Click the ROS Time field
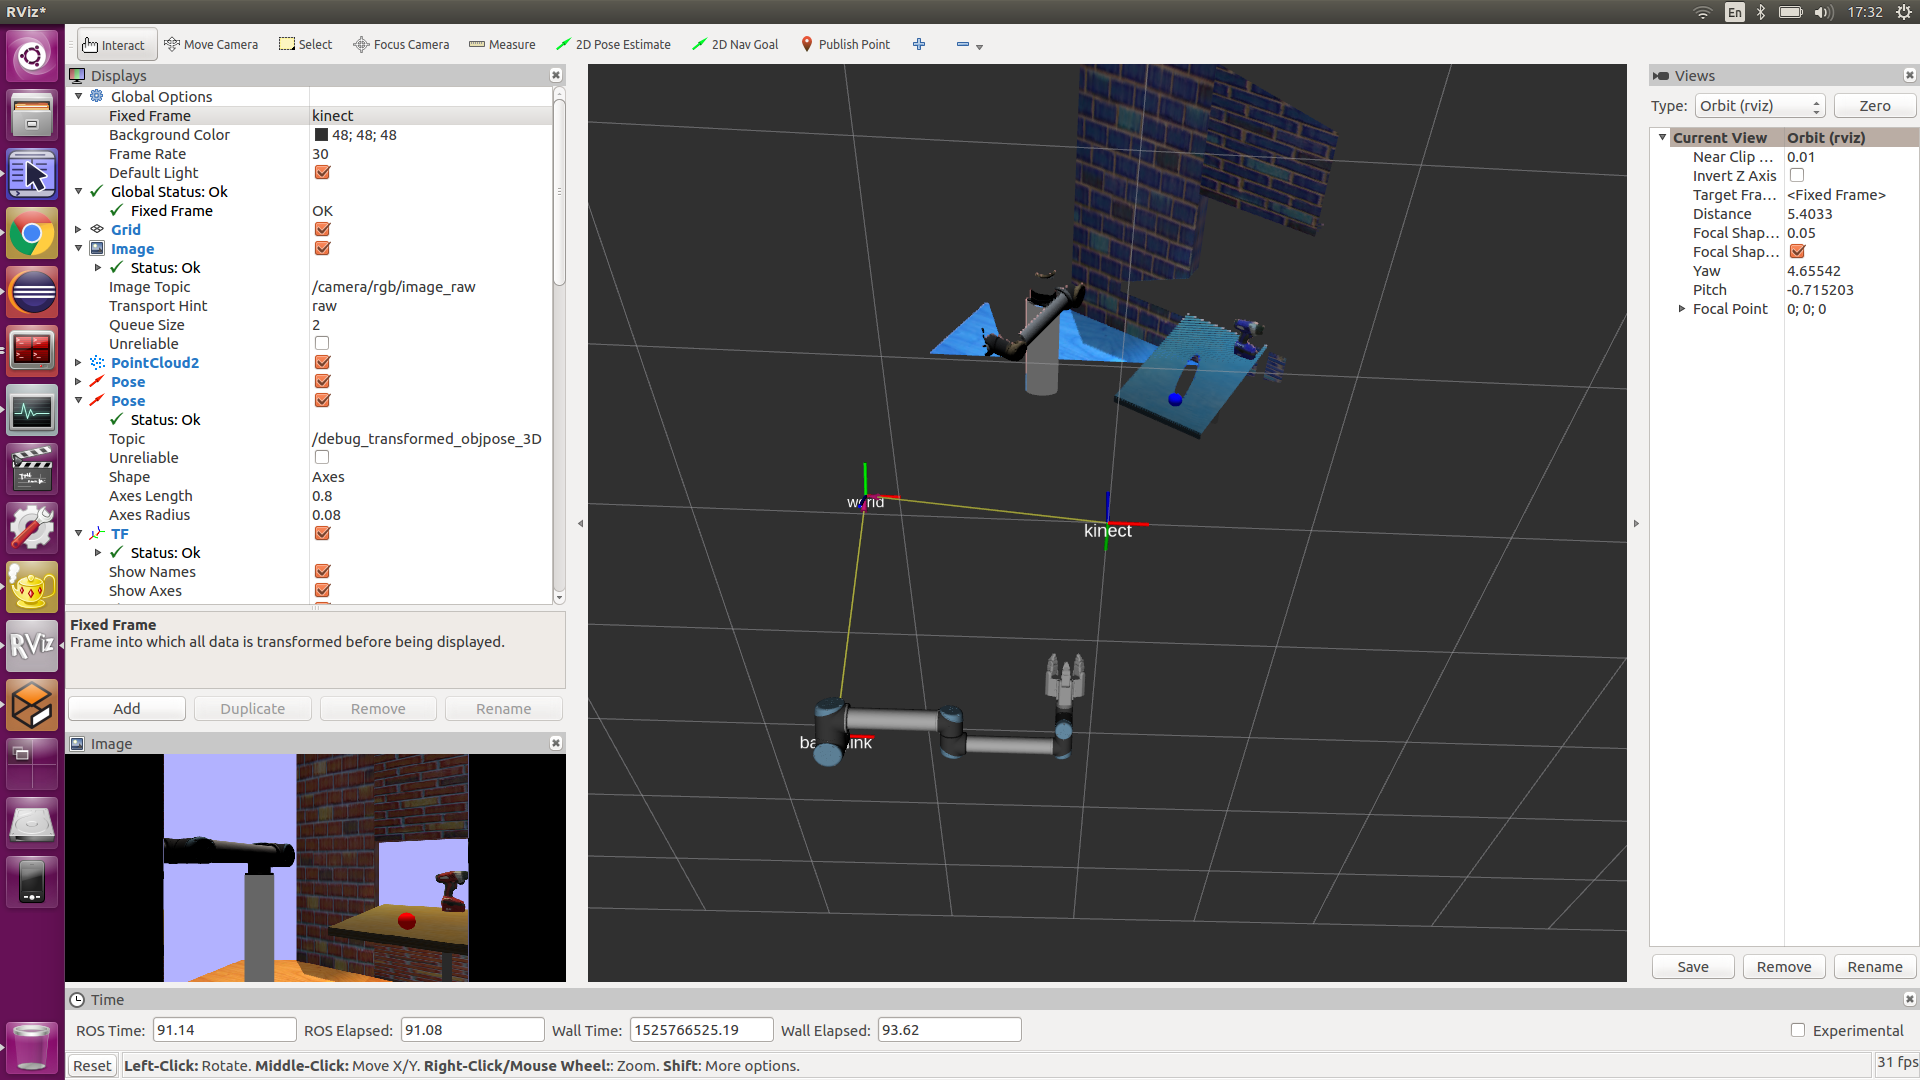1920x1080 pixels. [224, 1030]
